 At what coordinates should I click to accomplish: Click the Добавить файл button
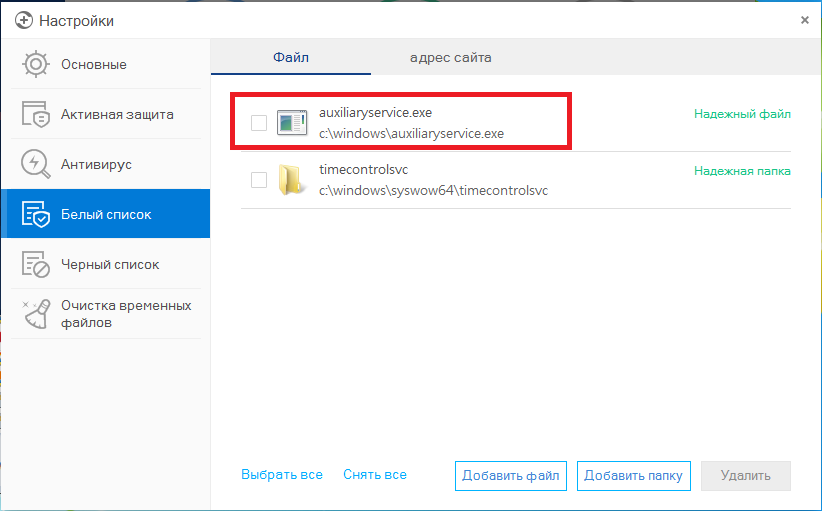point(511,476)
